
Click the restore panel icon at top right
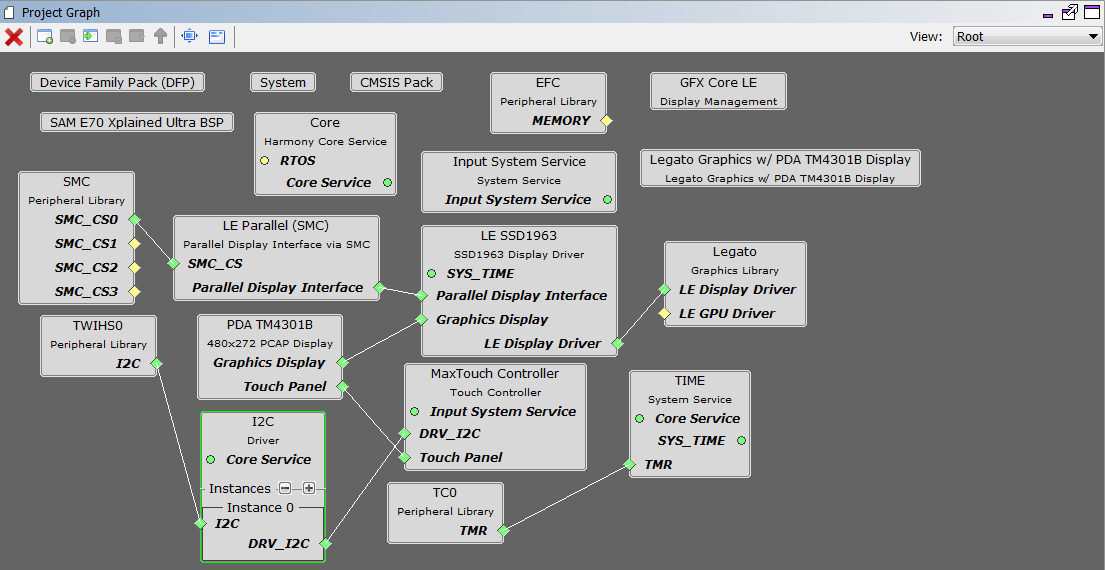(x=1070, y=12)
